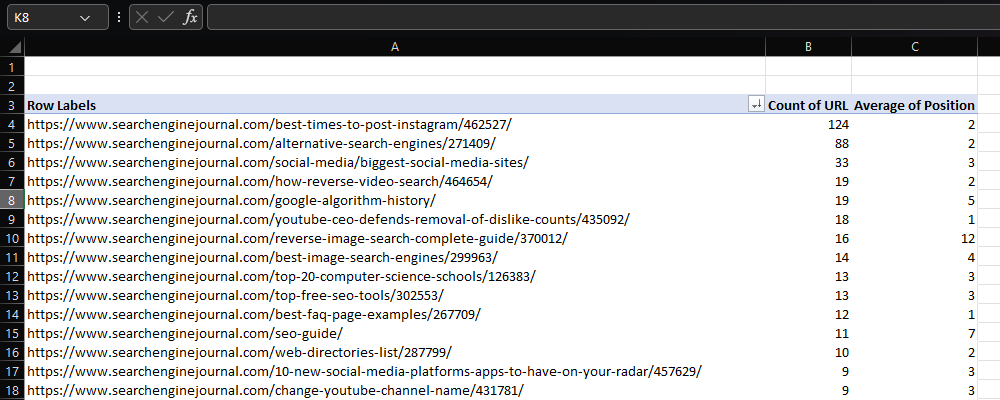1000x400 pixels.
Task: Select alternative-search-engines URL cell
Action: click(x=395, y=144)
